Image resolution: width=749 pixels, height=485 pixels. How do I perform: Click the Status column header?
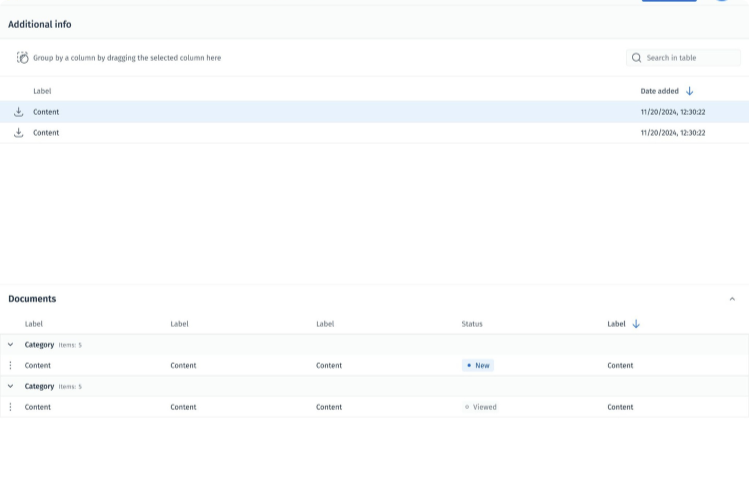(472, 324)
